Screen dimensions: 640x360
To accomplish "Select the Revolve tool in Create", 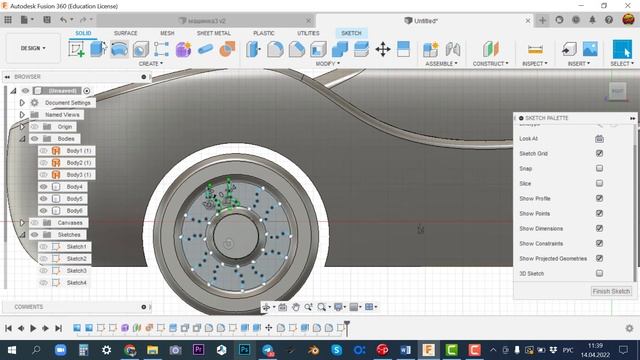I will pos(119,49).
